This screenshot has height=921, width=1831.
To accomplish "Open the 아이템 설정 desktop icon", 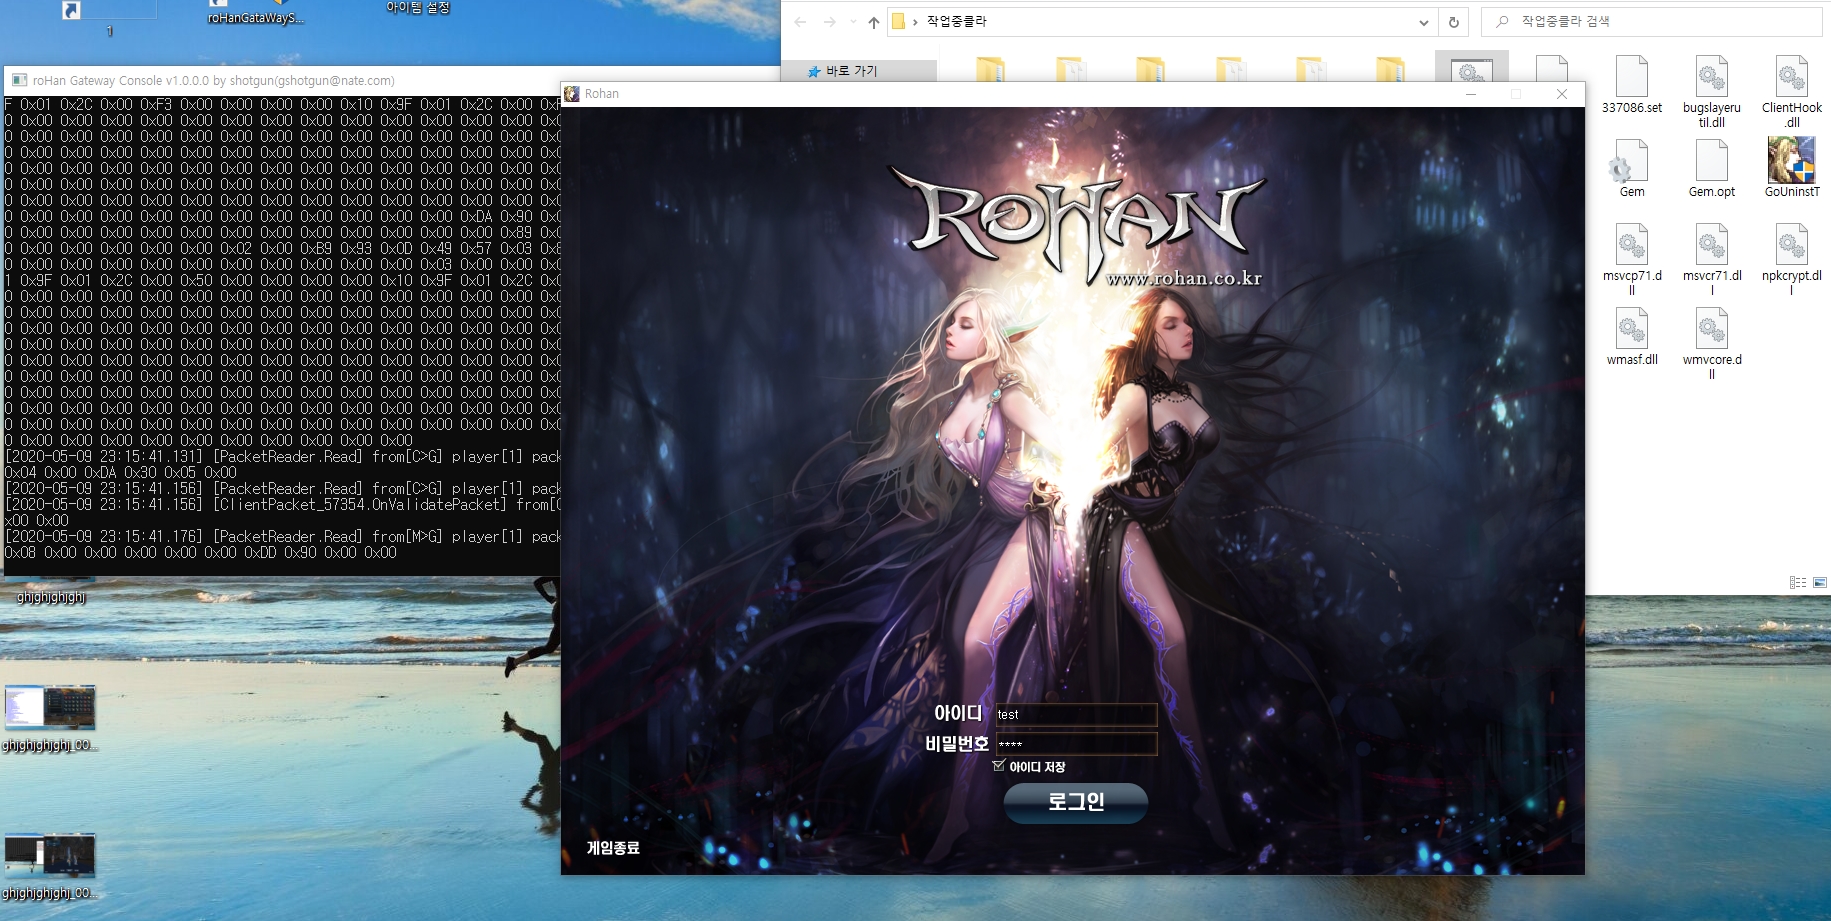I will coord(418,8).
